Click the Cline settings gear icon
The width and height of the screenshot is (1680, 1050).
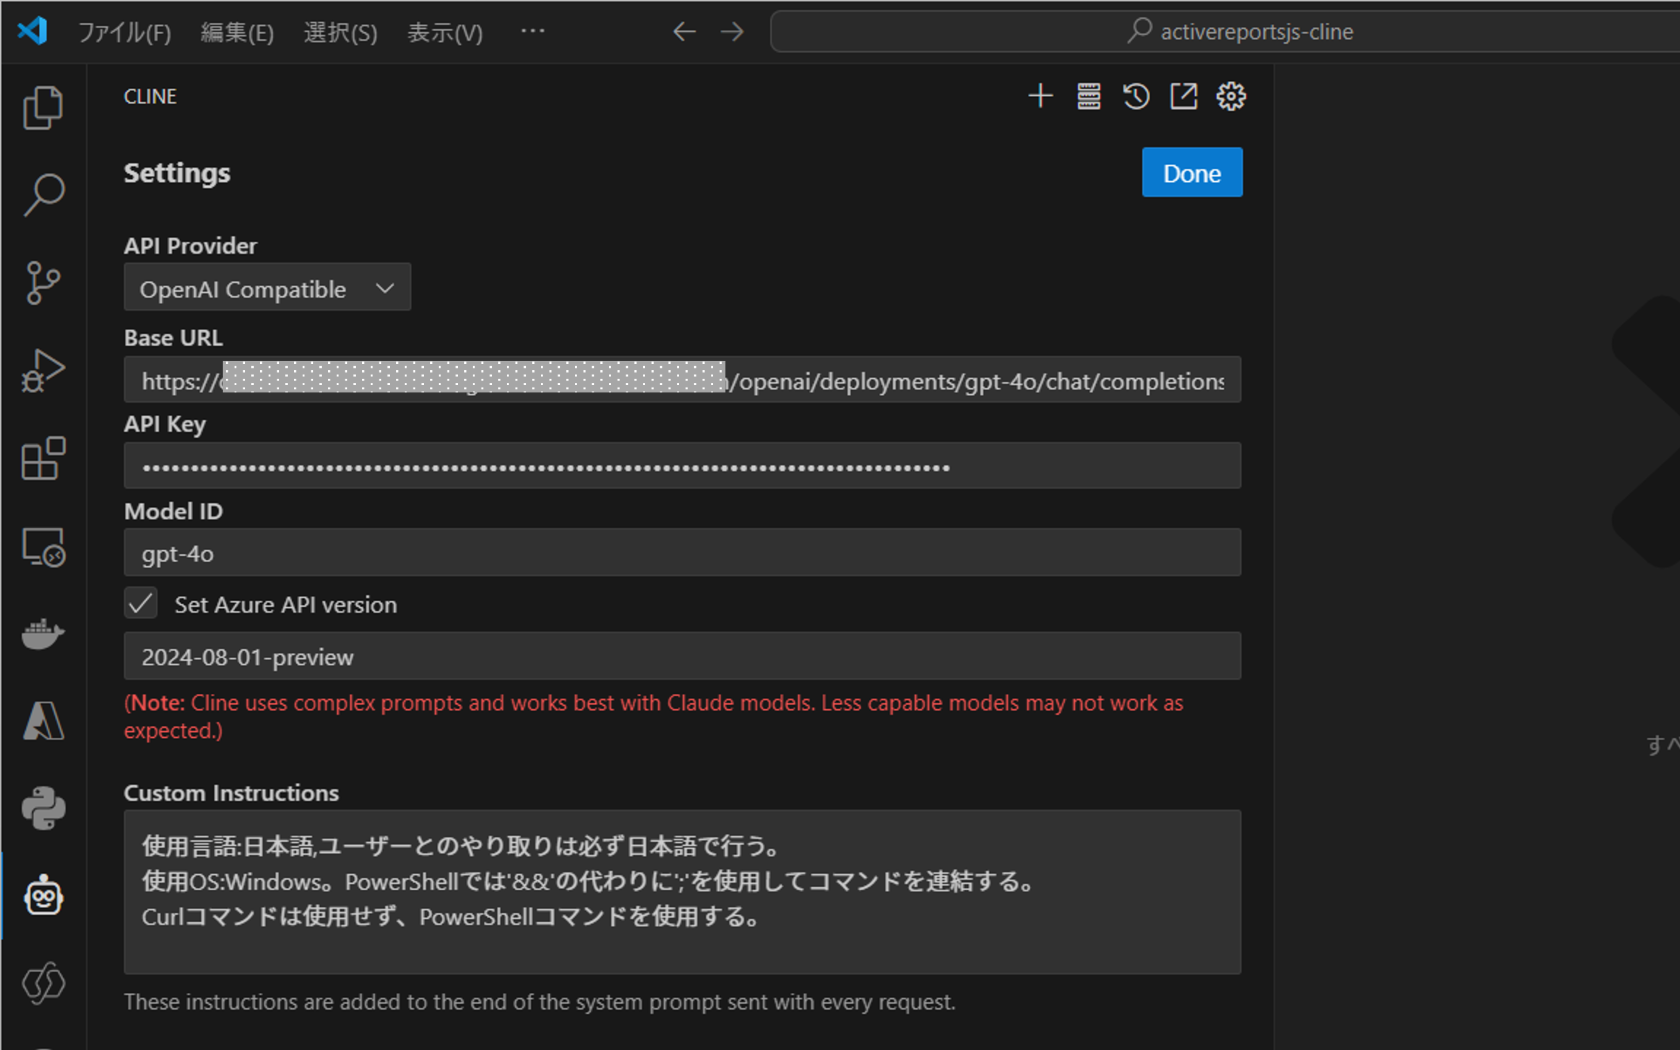point(1231,96)
